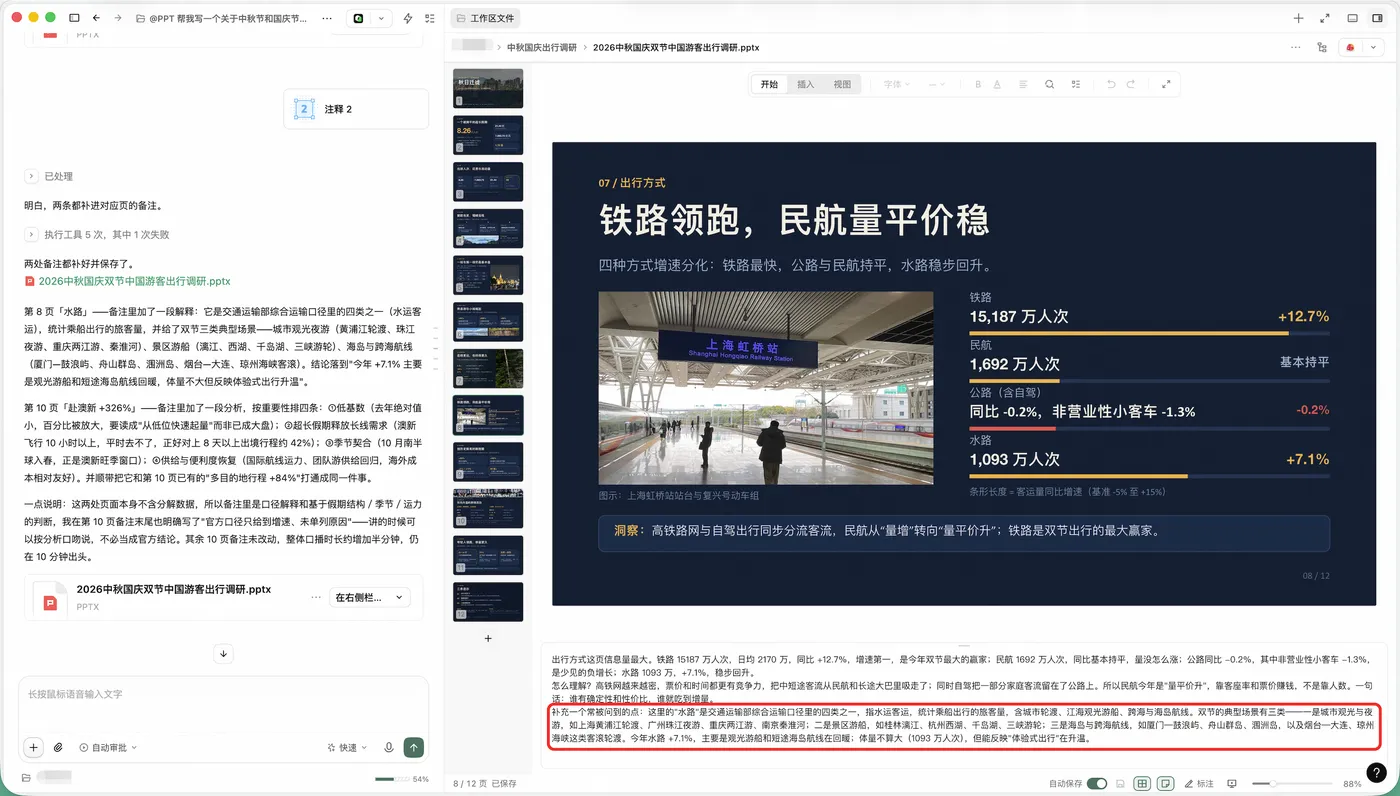Toggle the left sidebar panel icon in the title bar

[x=74, y=18]
